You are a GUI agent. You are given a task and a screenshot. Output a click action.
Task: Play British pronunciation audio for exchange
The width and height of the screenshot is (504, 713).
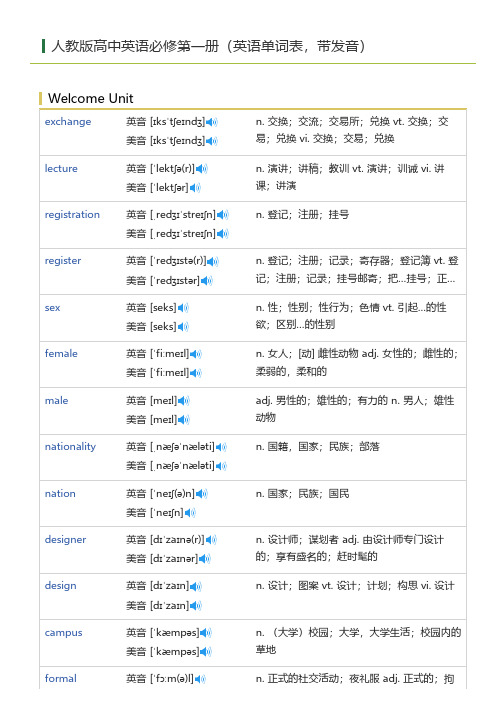point(212,122)
